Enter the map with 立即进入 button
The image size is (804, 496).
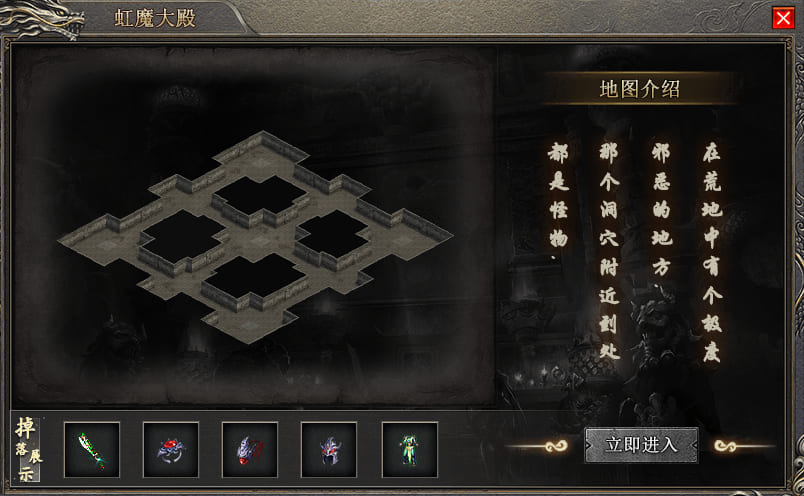click(x=641, y=445)
